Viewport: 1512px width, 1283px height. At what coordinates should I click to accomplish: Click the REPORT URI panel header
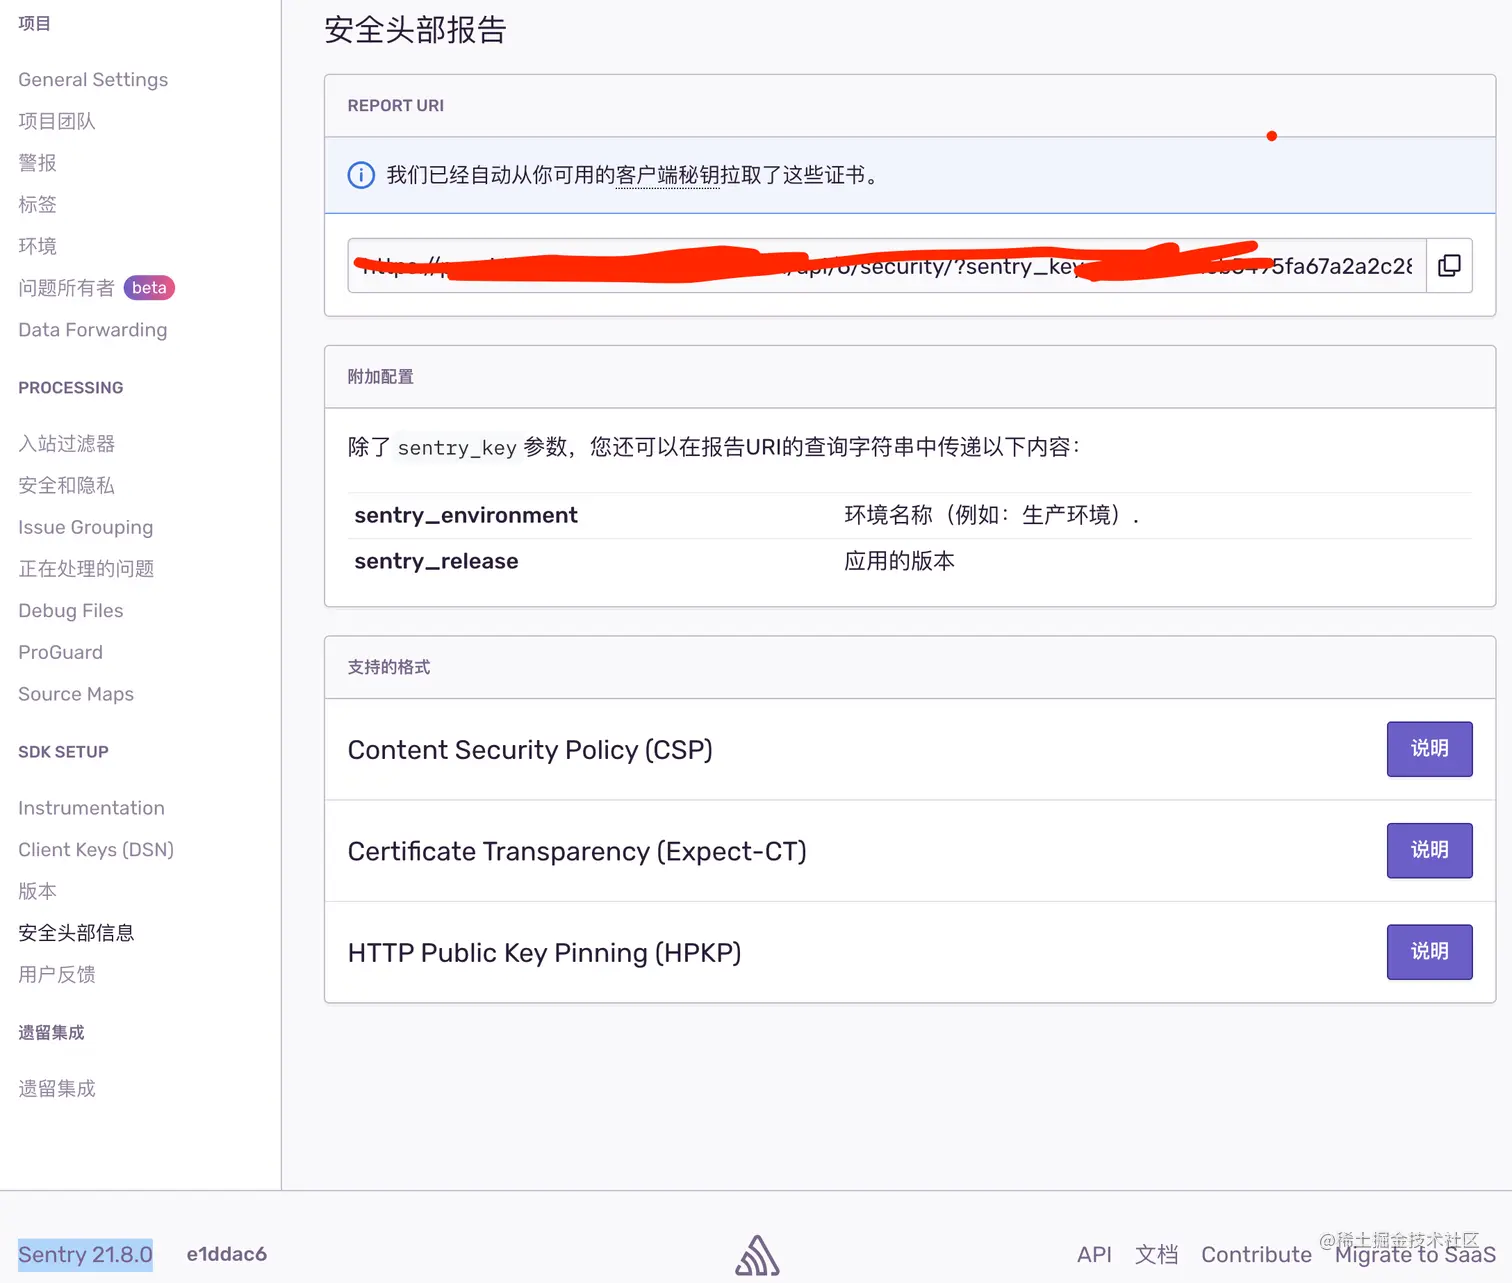pos(396,106)
